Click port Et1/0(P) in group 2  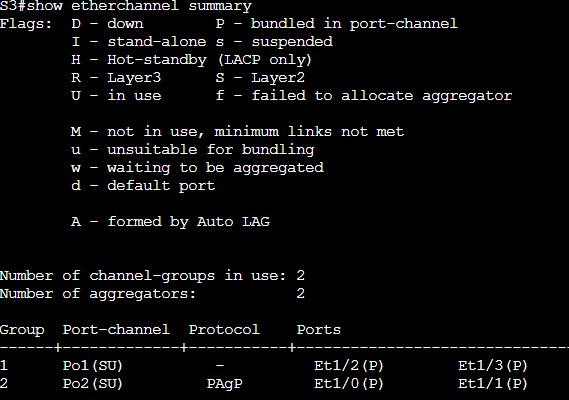click(348, 384)
